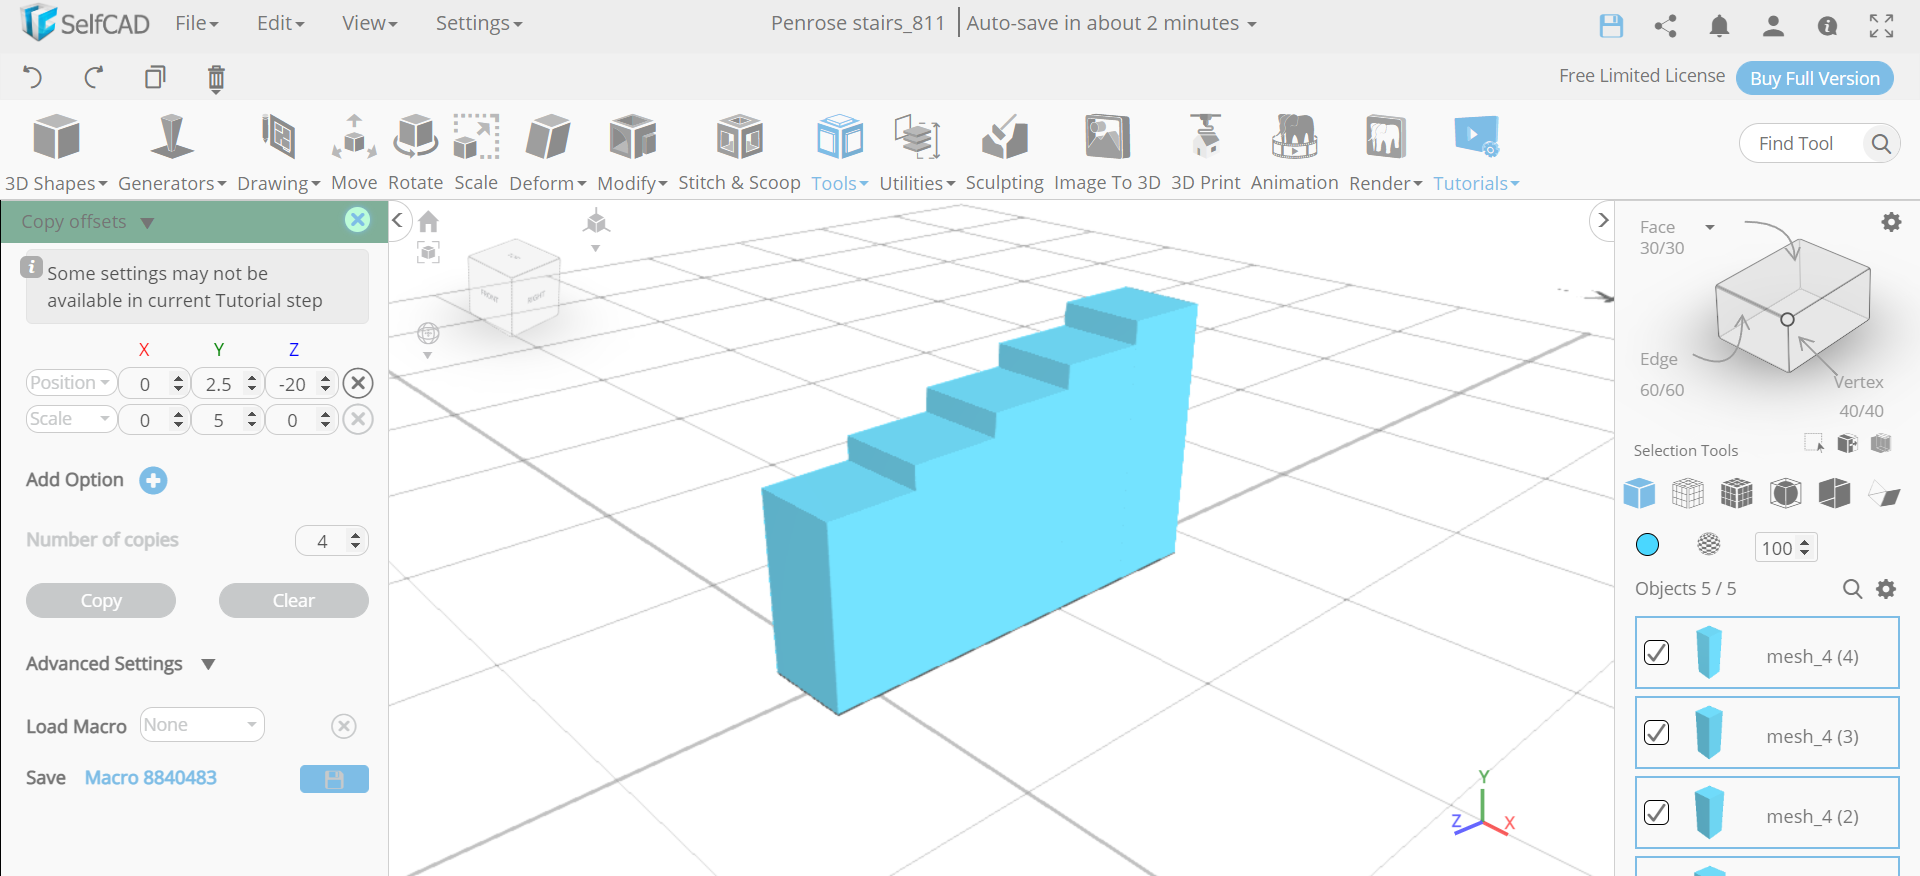
Task: Open the Render dropdown
Action: coord(1385,153)
